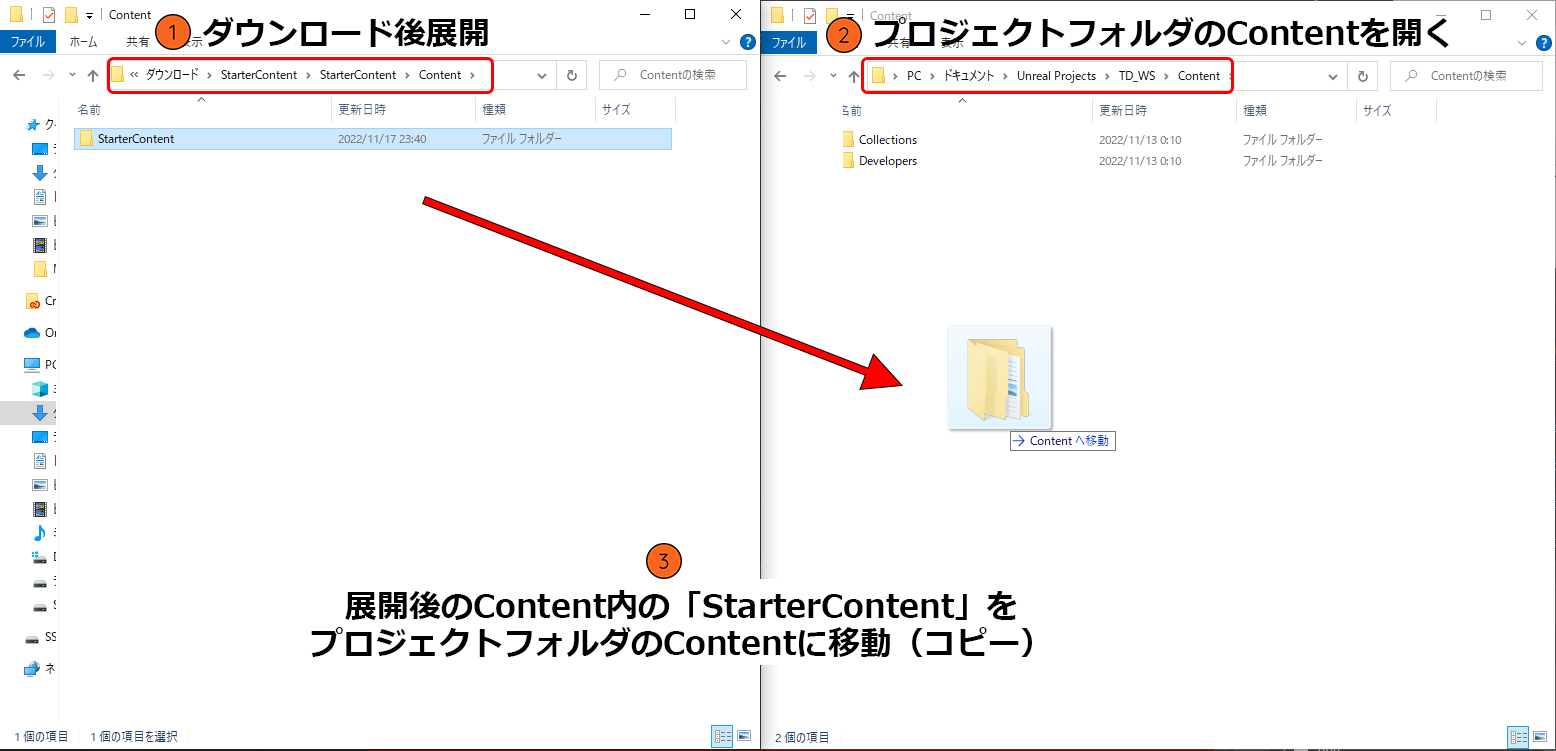Click the Music note icon in sidebar
This screenshot has width=1556, height=751.
click(40, 532)
